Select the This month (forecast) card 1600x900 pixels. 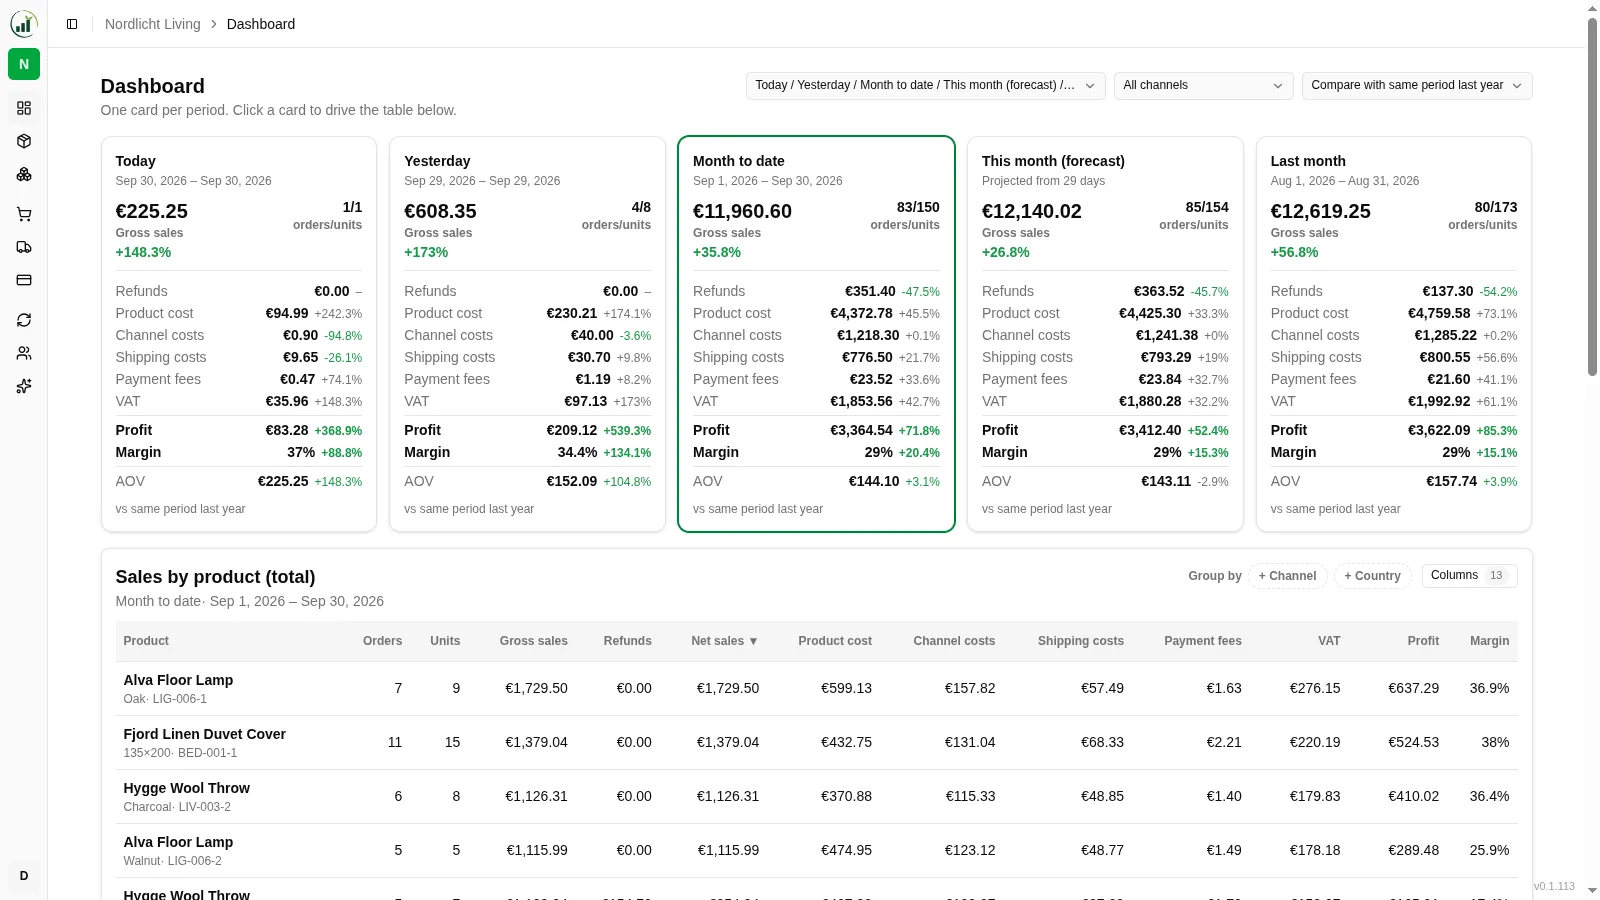tap(1105, 334)
